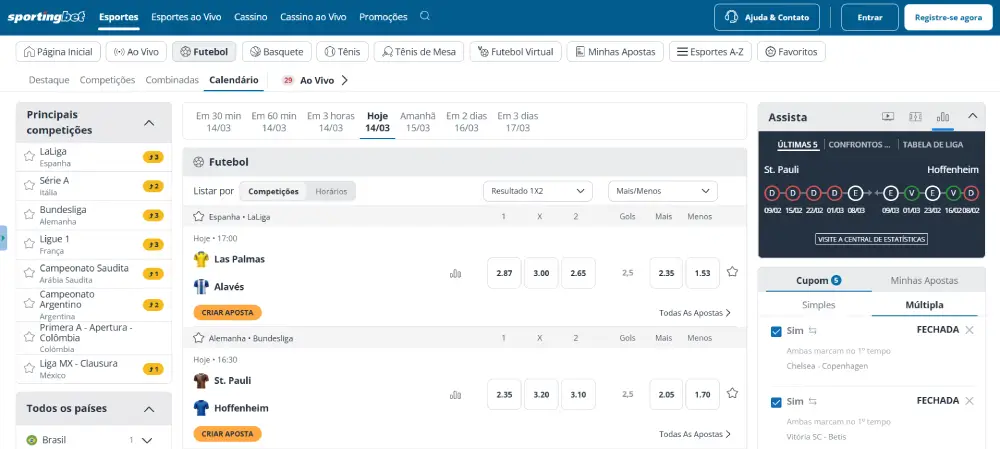This screenshot has height=449, width=1000.
Task: Show more Ao Vivo with arrow
Action: [x=344, y=80]
